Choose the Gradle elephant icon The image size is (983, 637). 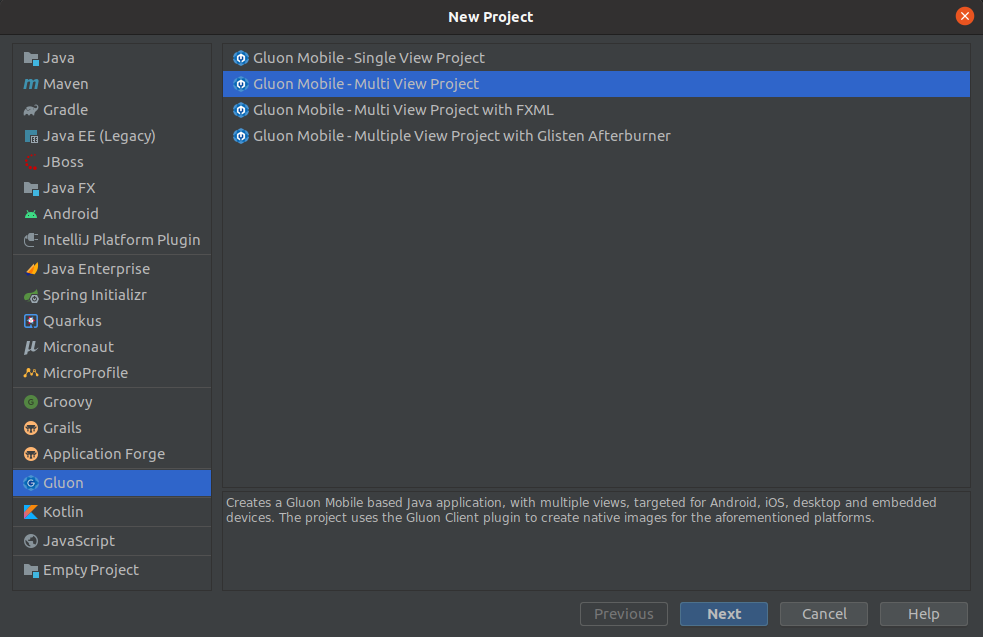pyautogui.click(x=31, y=110)
